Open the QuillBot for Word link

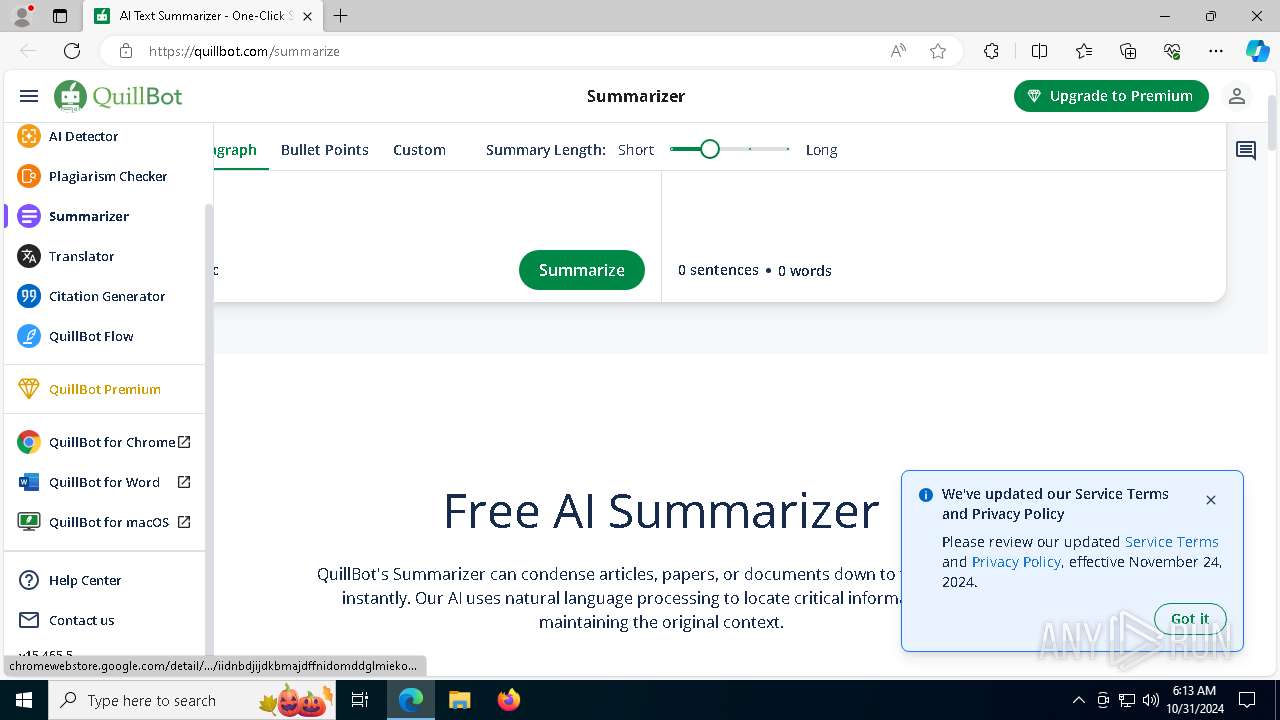click(x=104, y=482)
